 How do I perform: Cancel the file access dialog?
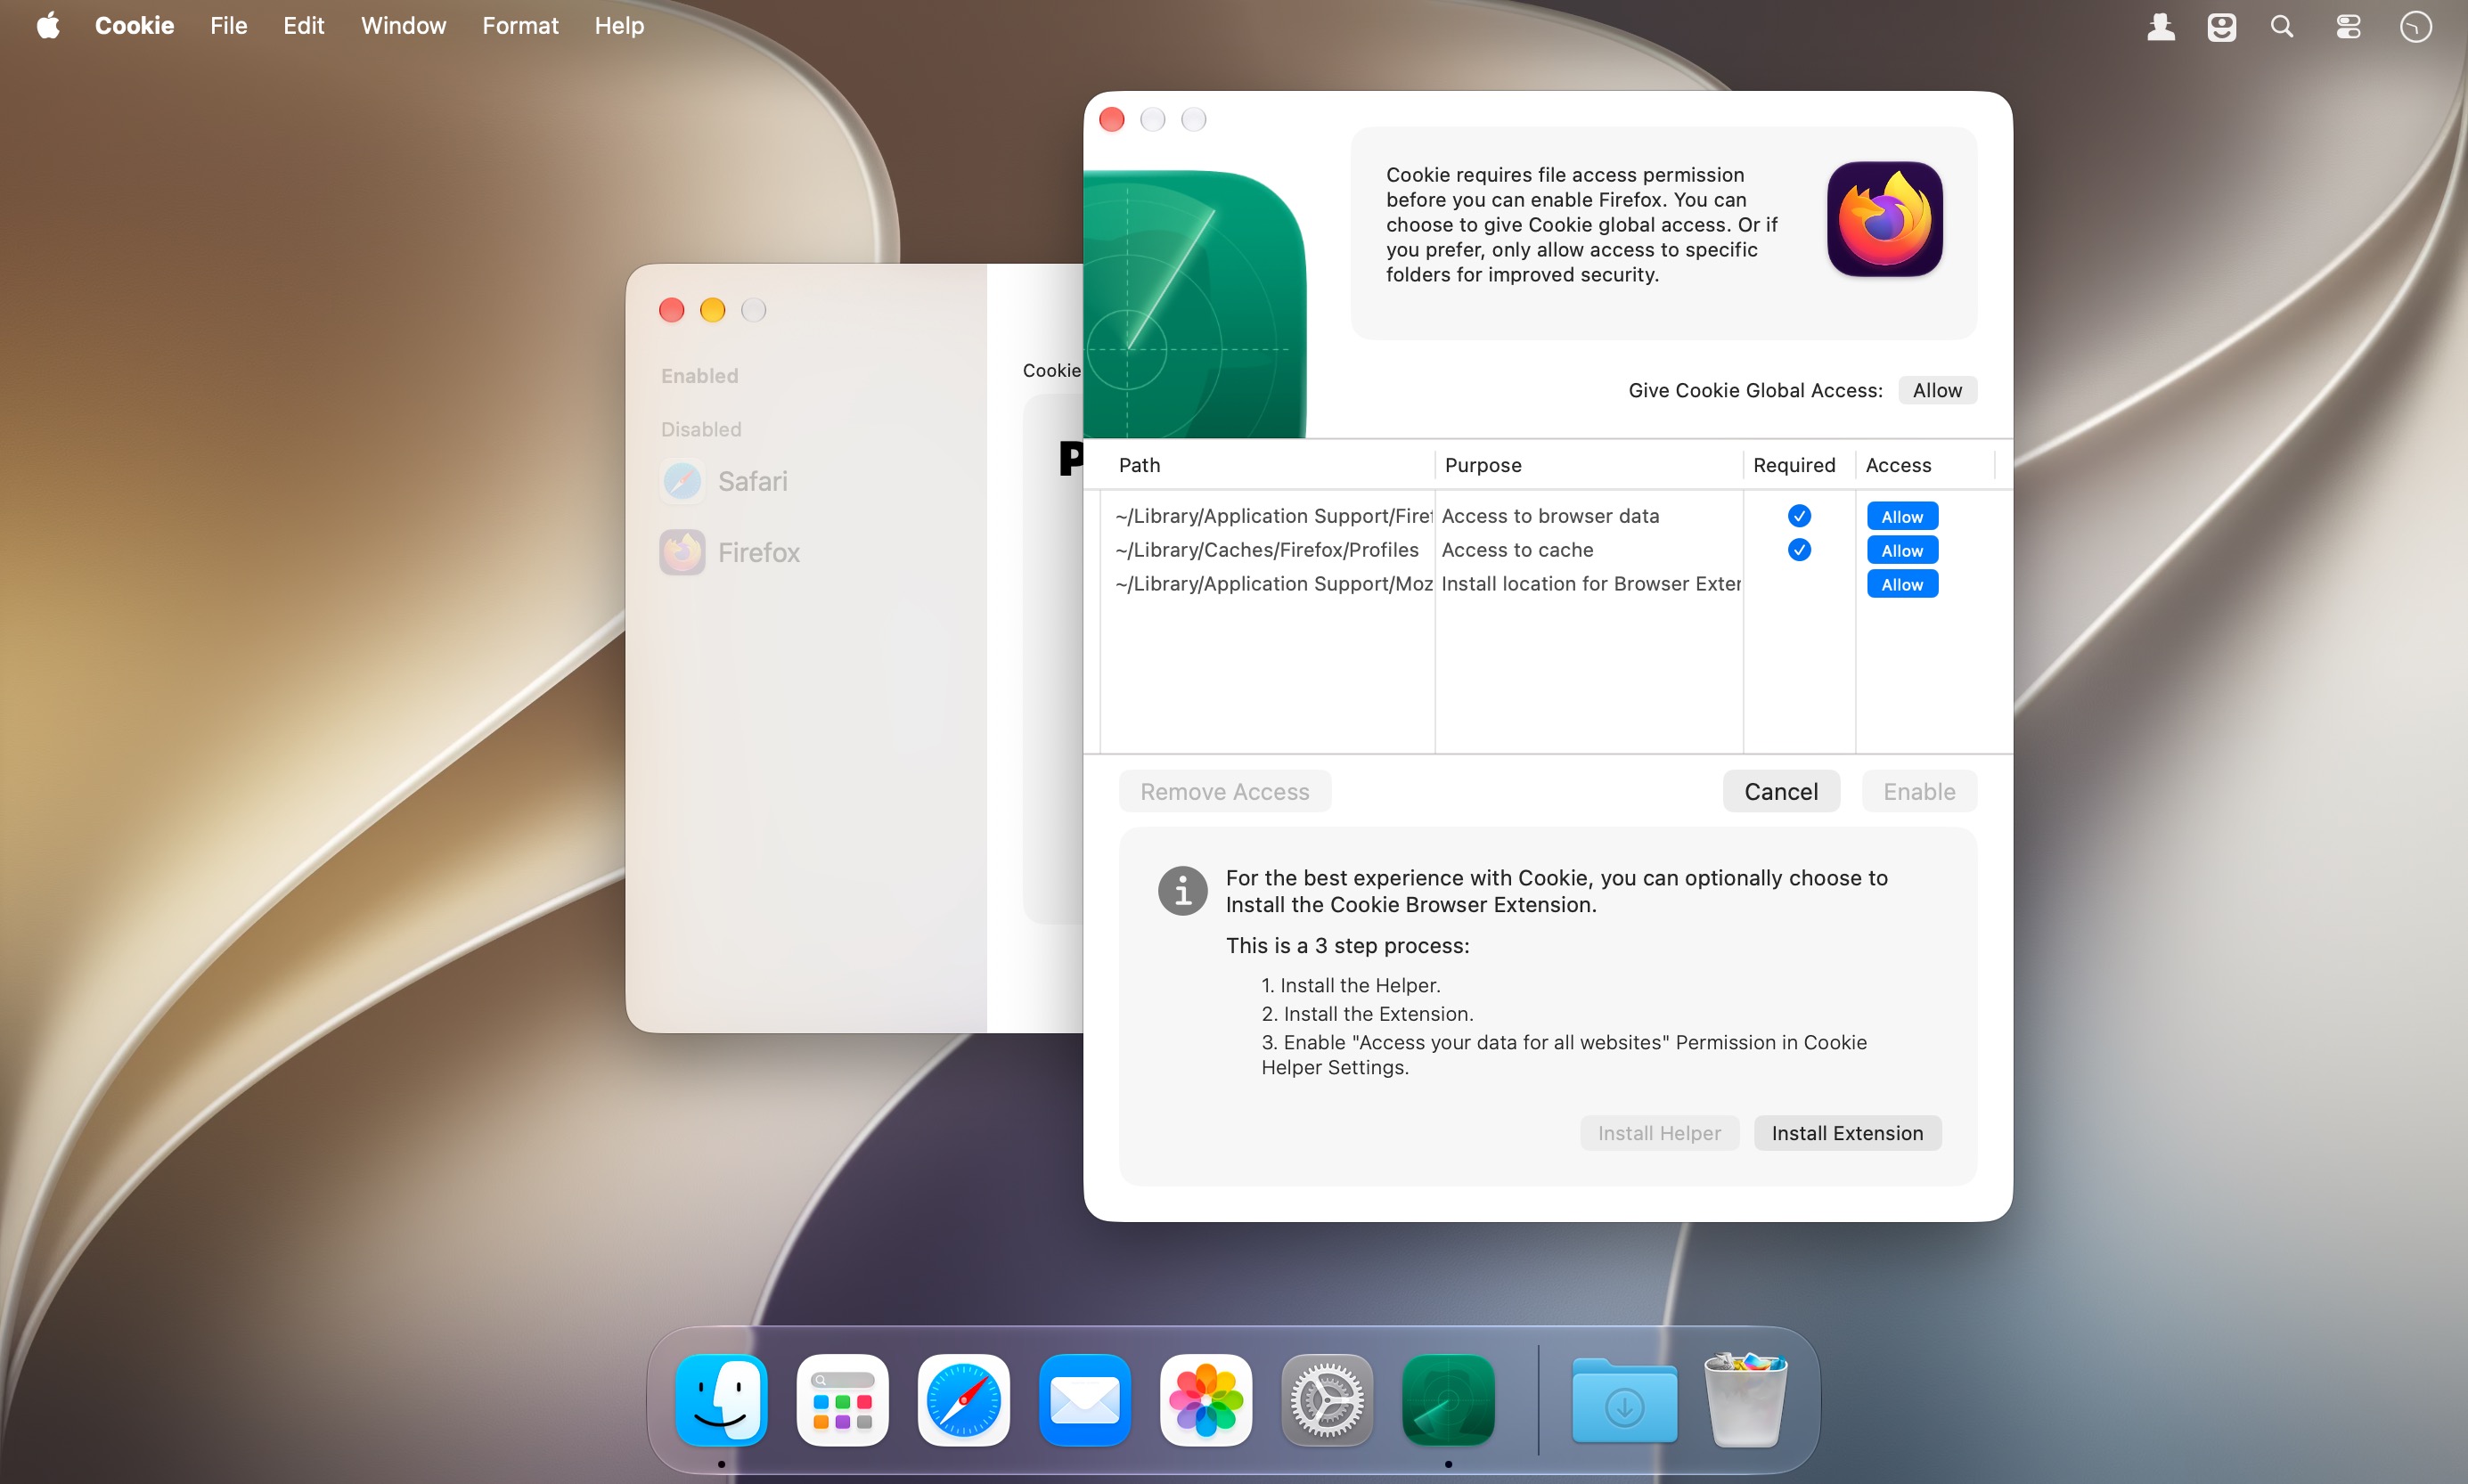(x=1781, y=791)
